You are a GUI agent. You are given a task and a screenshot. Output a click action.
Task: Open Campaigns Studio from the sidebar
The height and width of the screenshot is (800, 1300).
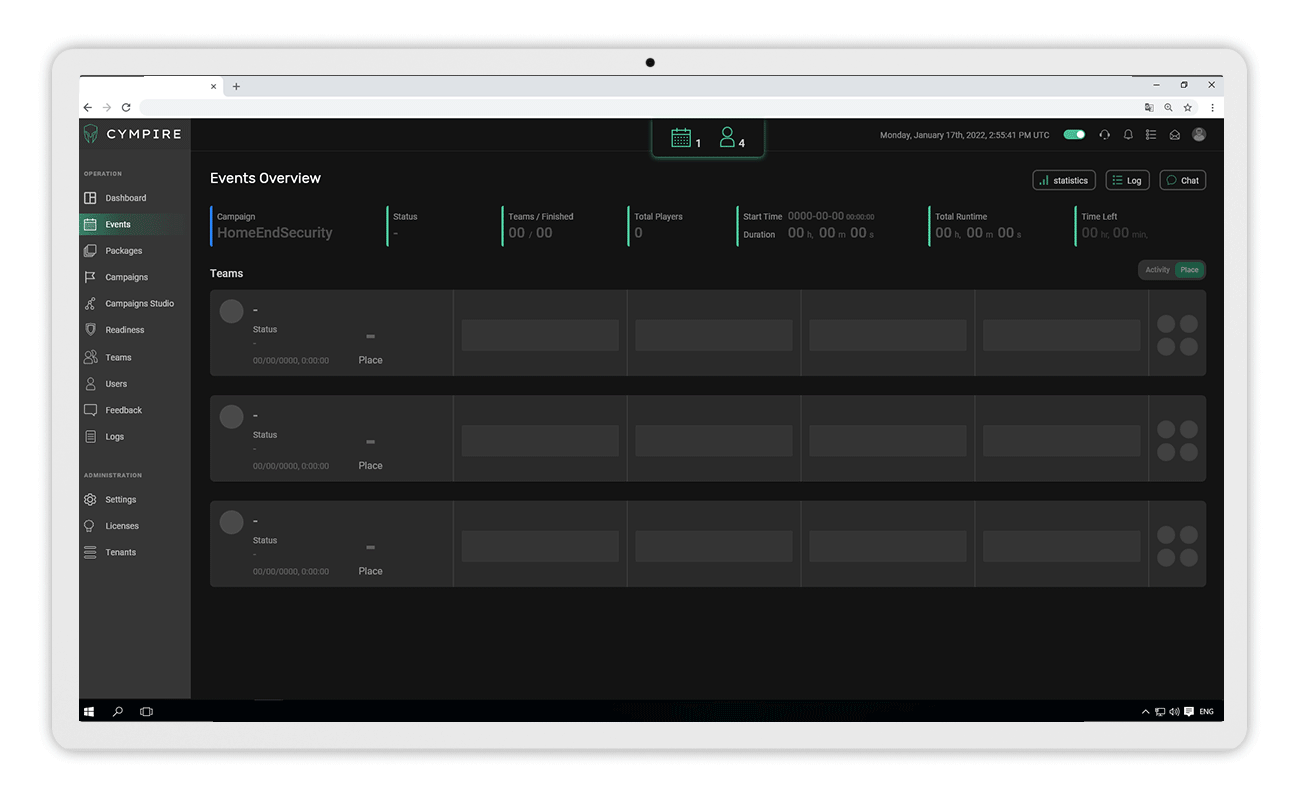tap(139, 303)
